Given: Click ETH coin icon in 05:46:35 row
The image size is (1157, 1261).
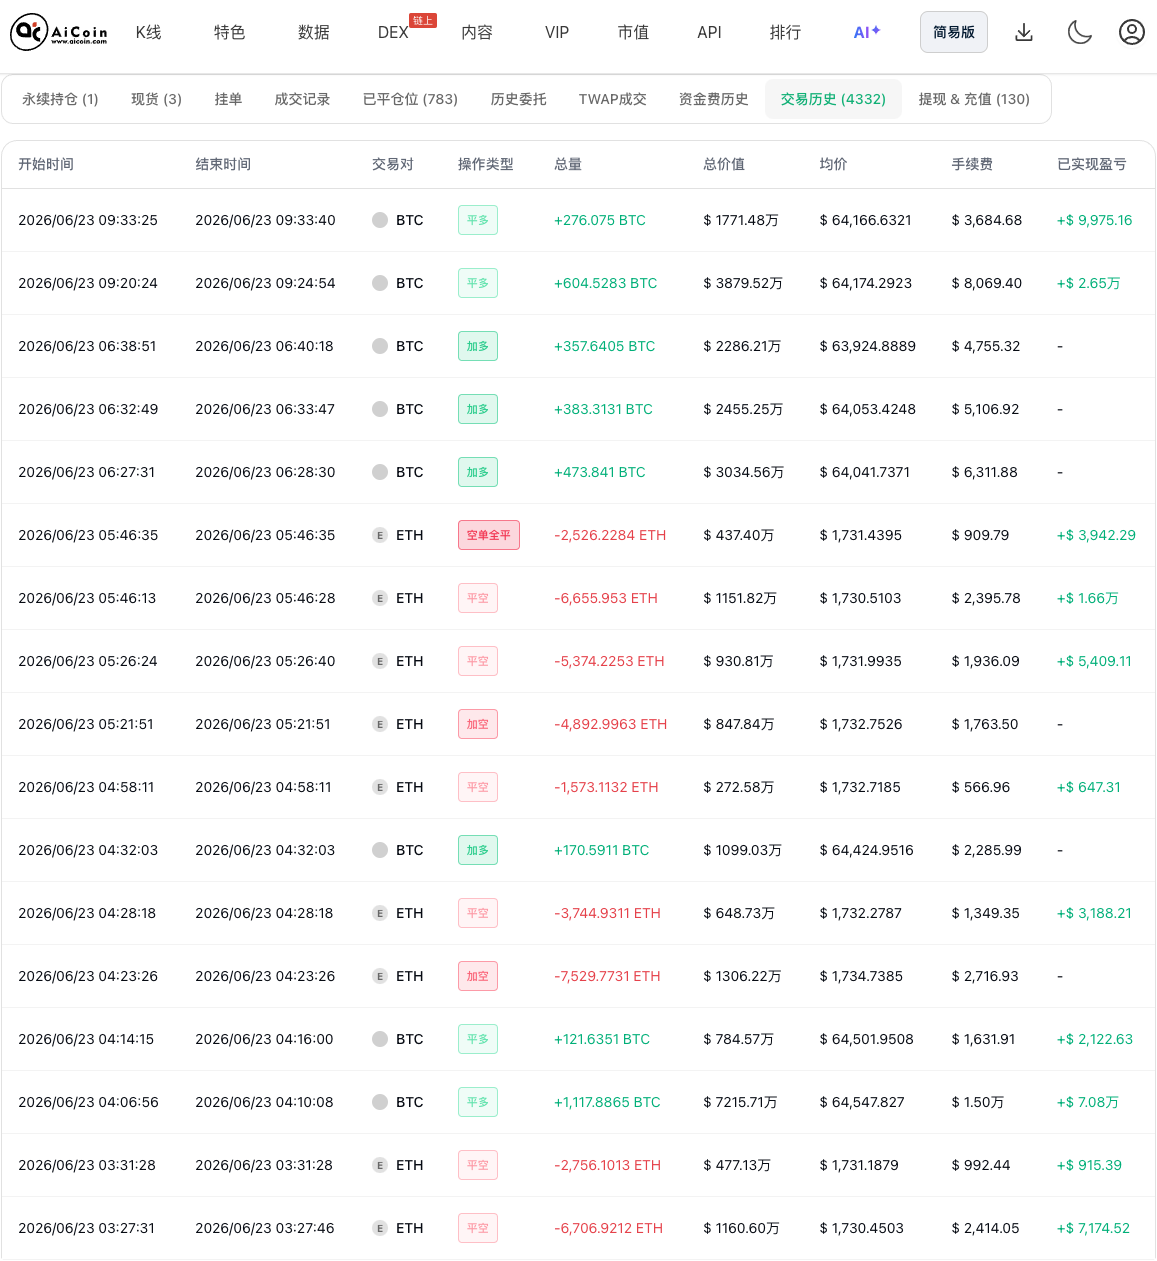Looking at the screenshot, I should 380,535.
